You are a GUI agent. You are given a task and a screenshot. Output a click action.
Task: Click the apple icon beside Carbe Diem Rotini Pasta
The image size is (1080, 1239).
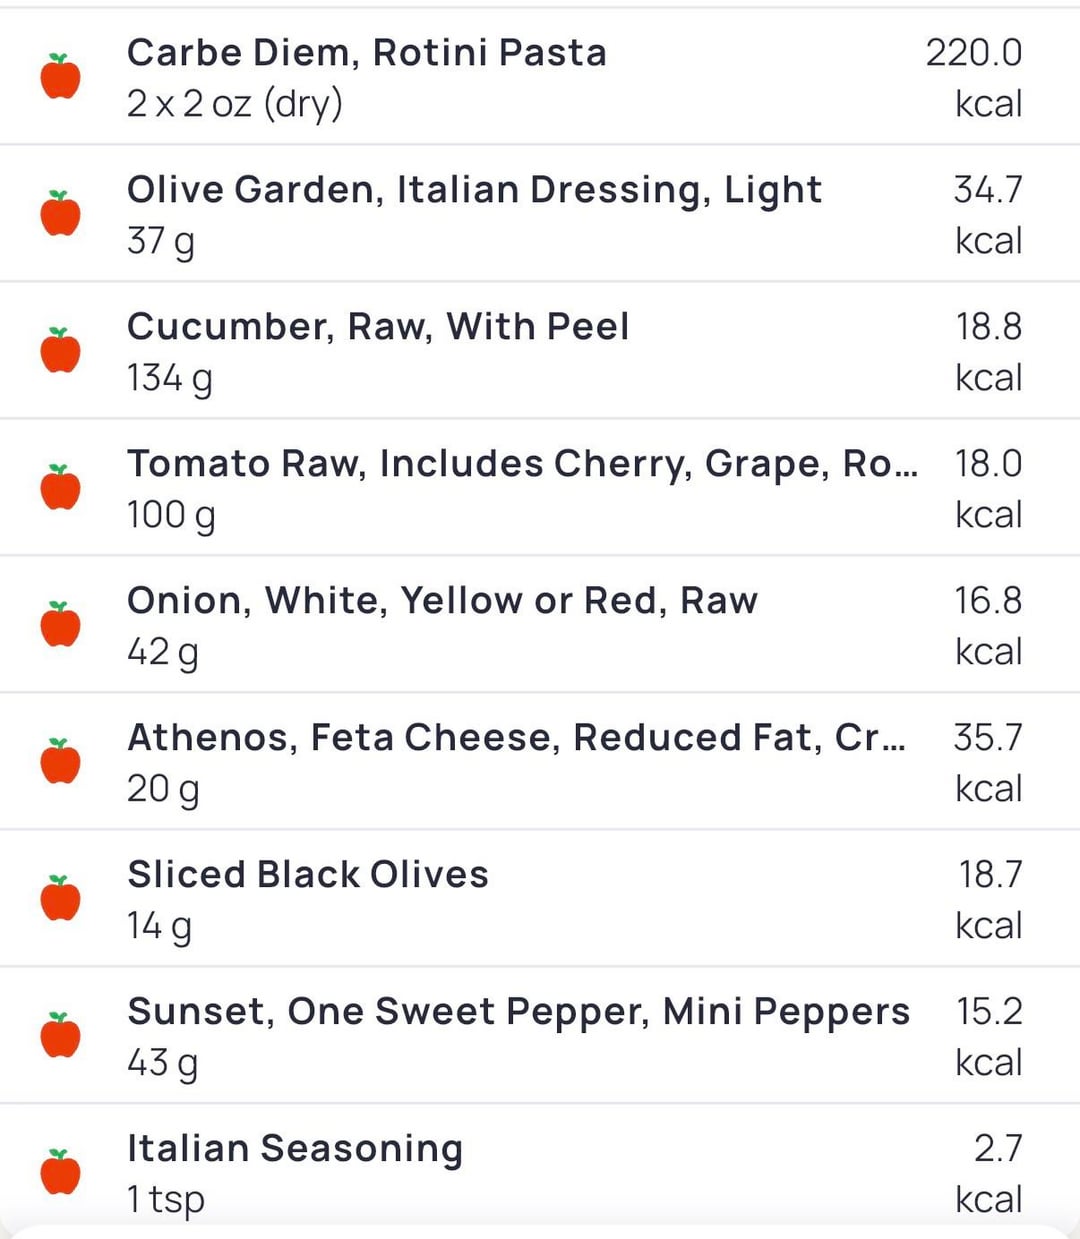[x=60, y=77]
